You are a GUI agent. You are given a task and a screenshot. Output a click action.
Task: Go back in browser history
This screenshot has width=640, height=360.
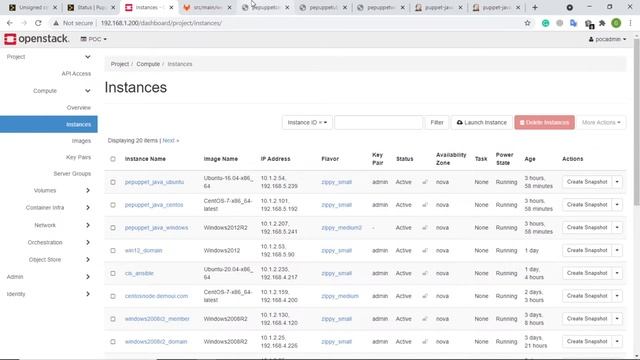pos(10,23)
